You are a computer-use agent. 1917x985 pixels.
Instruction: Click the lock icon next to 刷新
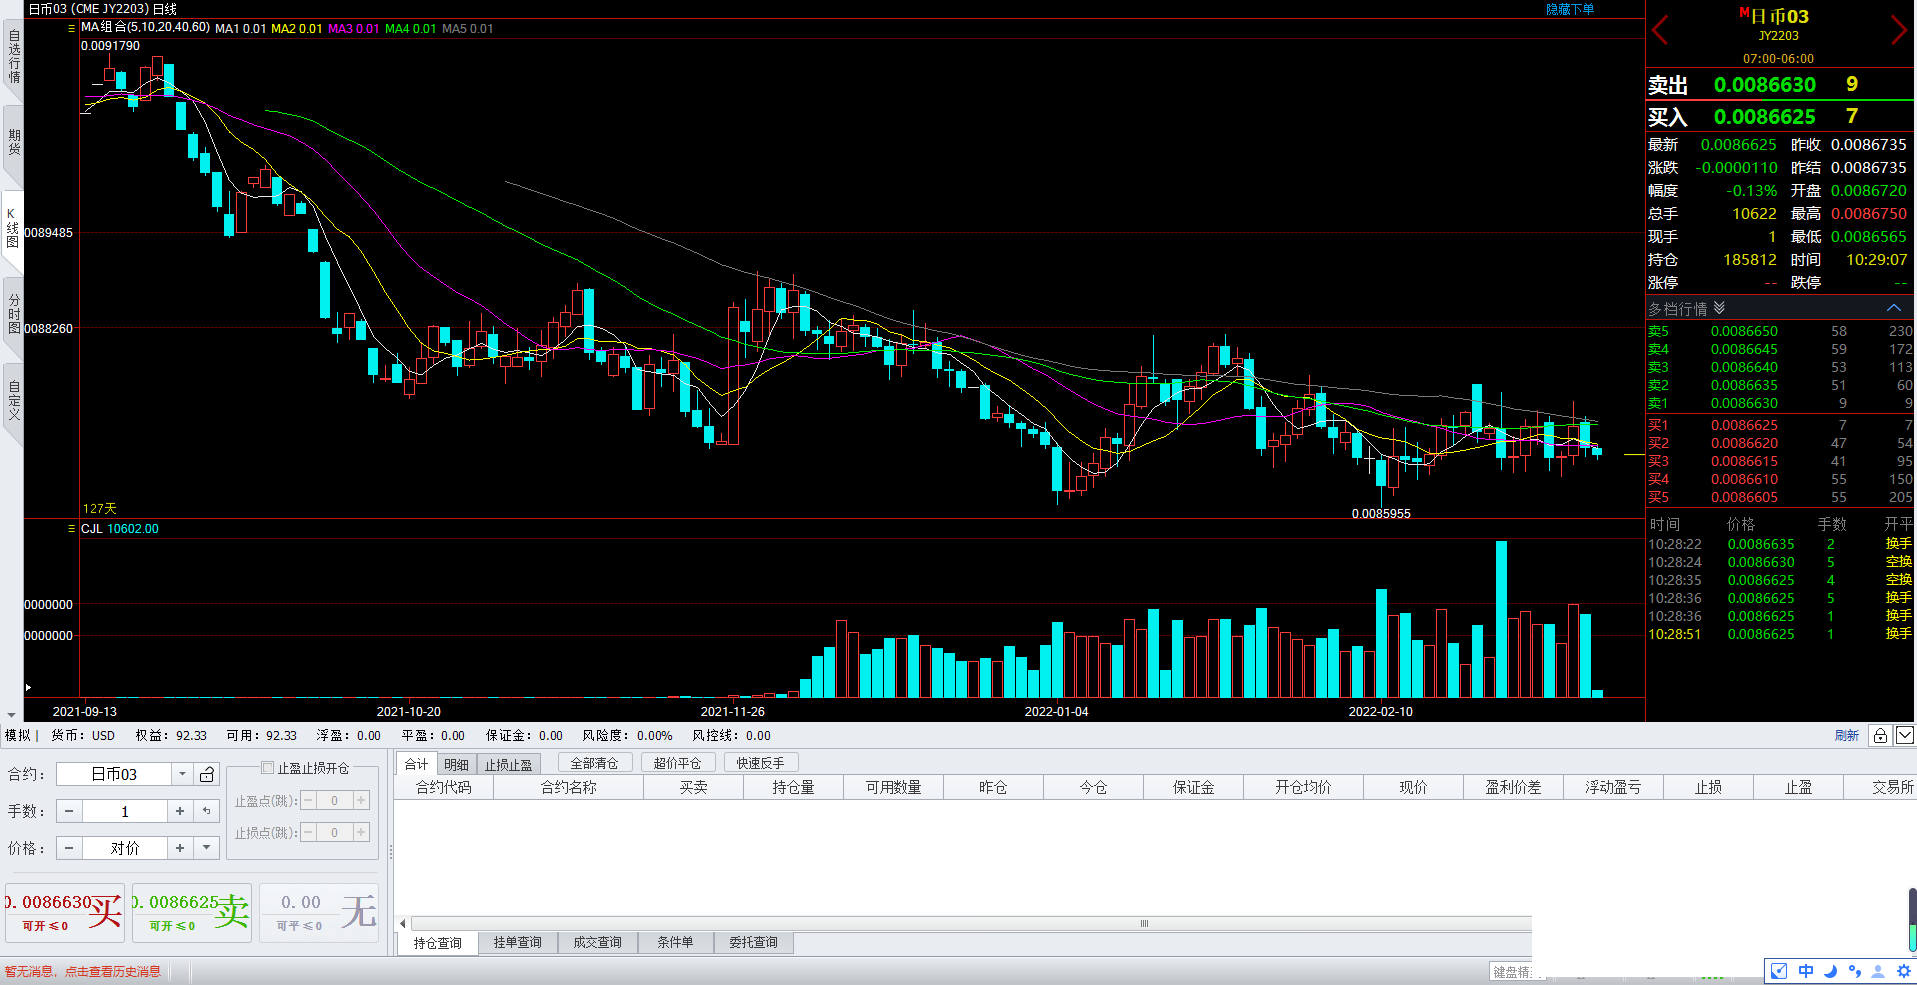click(1880, 736)
